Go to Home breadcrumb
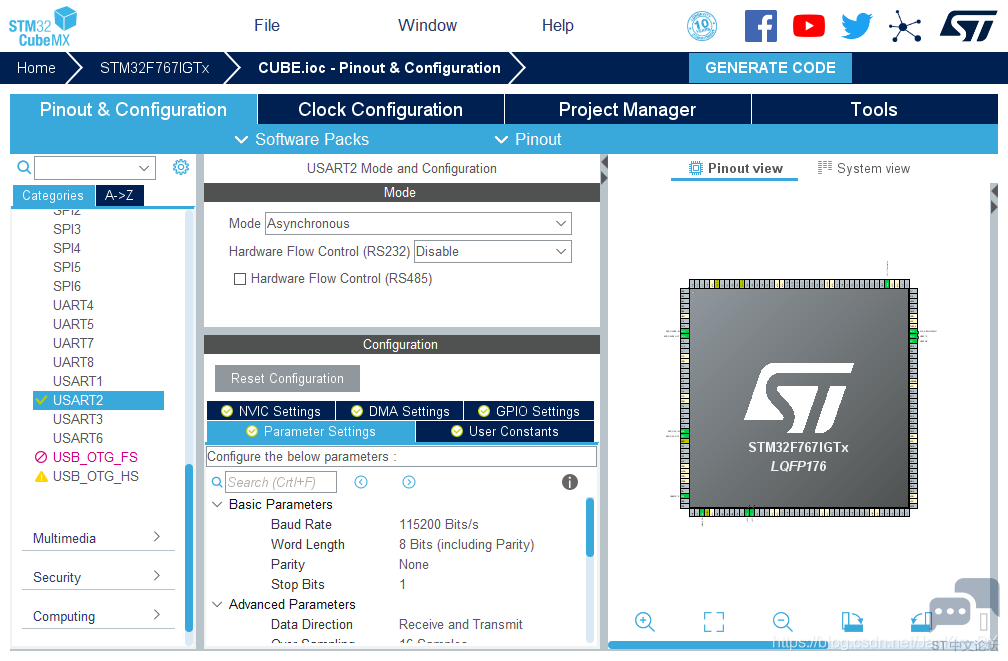The height and width of the screenshot is (661, 1008). coord(36,68)
